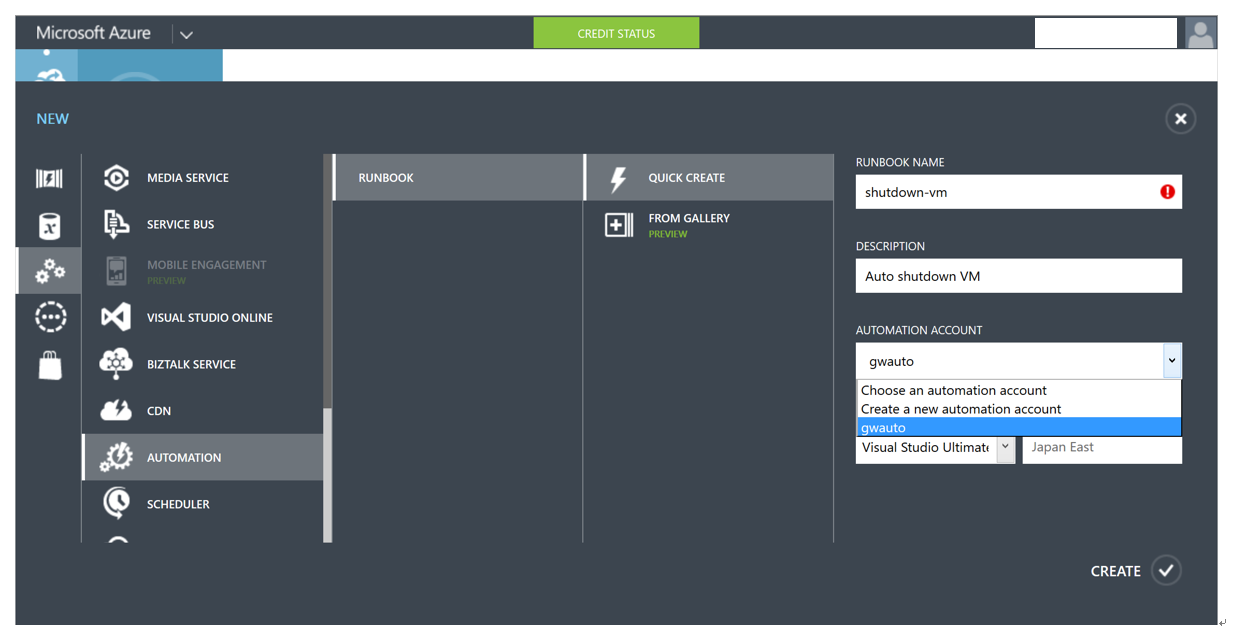Open the Automation Account dropdown arrow
Image resolution: width=1246 pixels, height=641 pixels.
[1172, 361]
